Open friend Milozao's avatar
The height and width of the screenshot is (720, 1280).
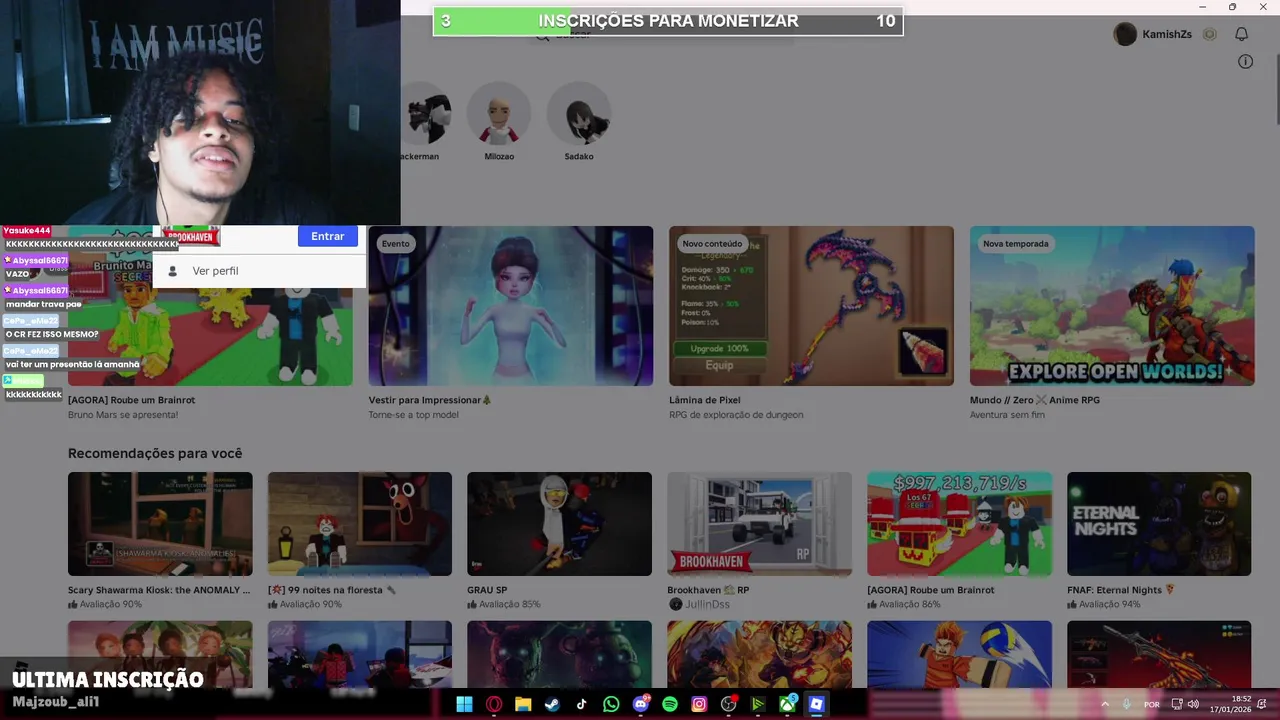pyautogui.click(x=499, y=114)
